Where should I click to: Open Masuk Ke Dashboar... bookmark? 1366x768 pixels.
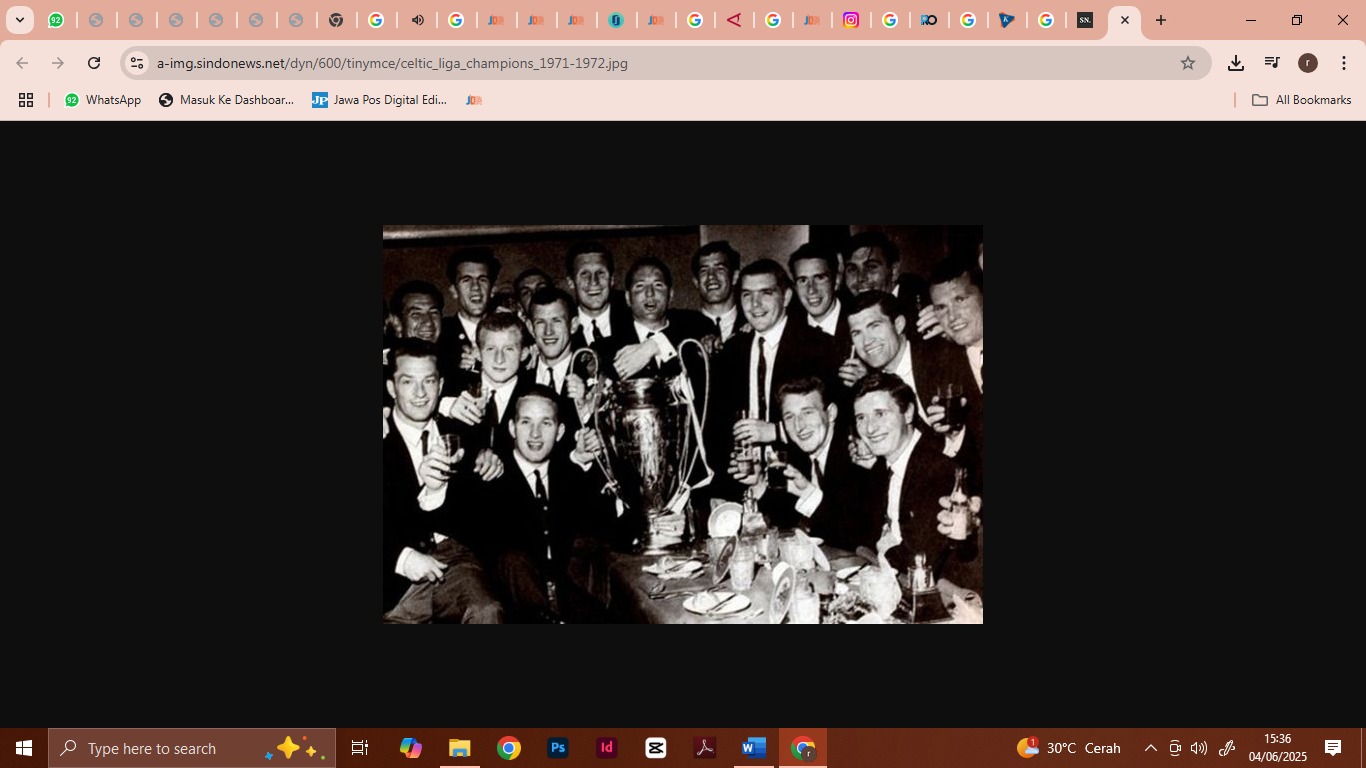[x=226, y=100]
